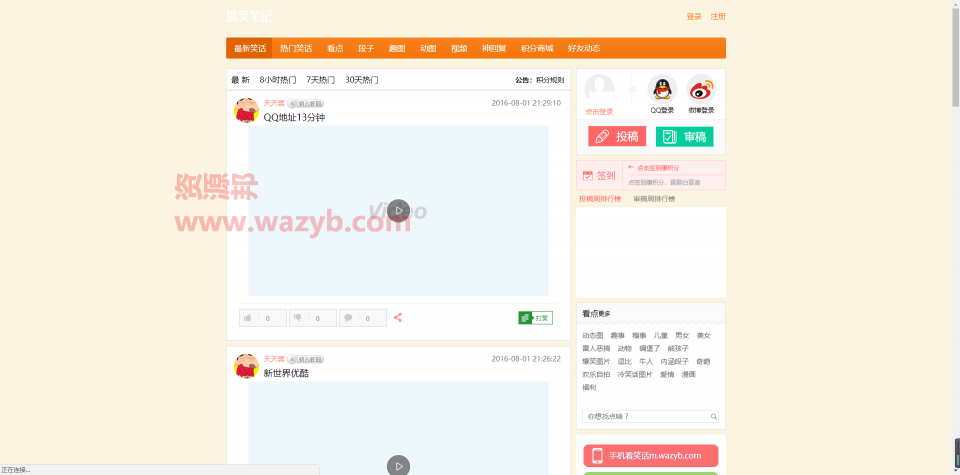
Task: Click the level badge beside 天天喜 in first post
Action: click(306, 103)
